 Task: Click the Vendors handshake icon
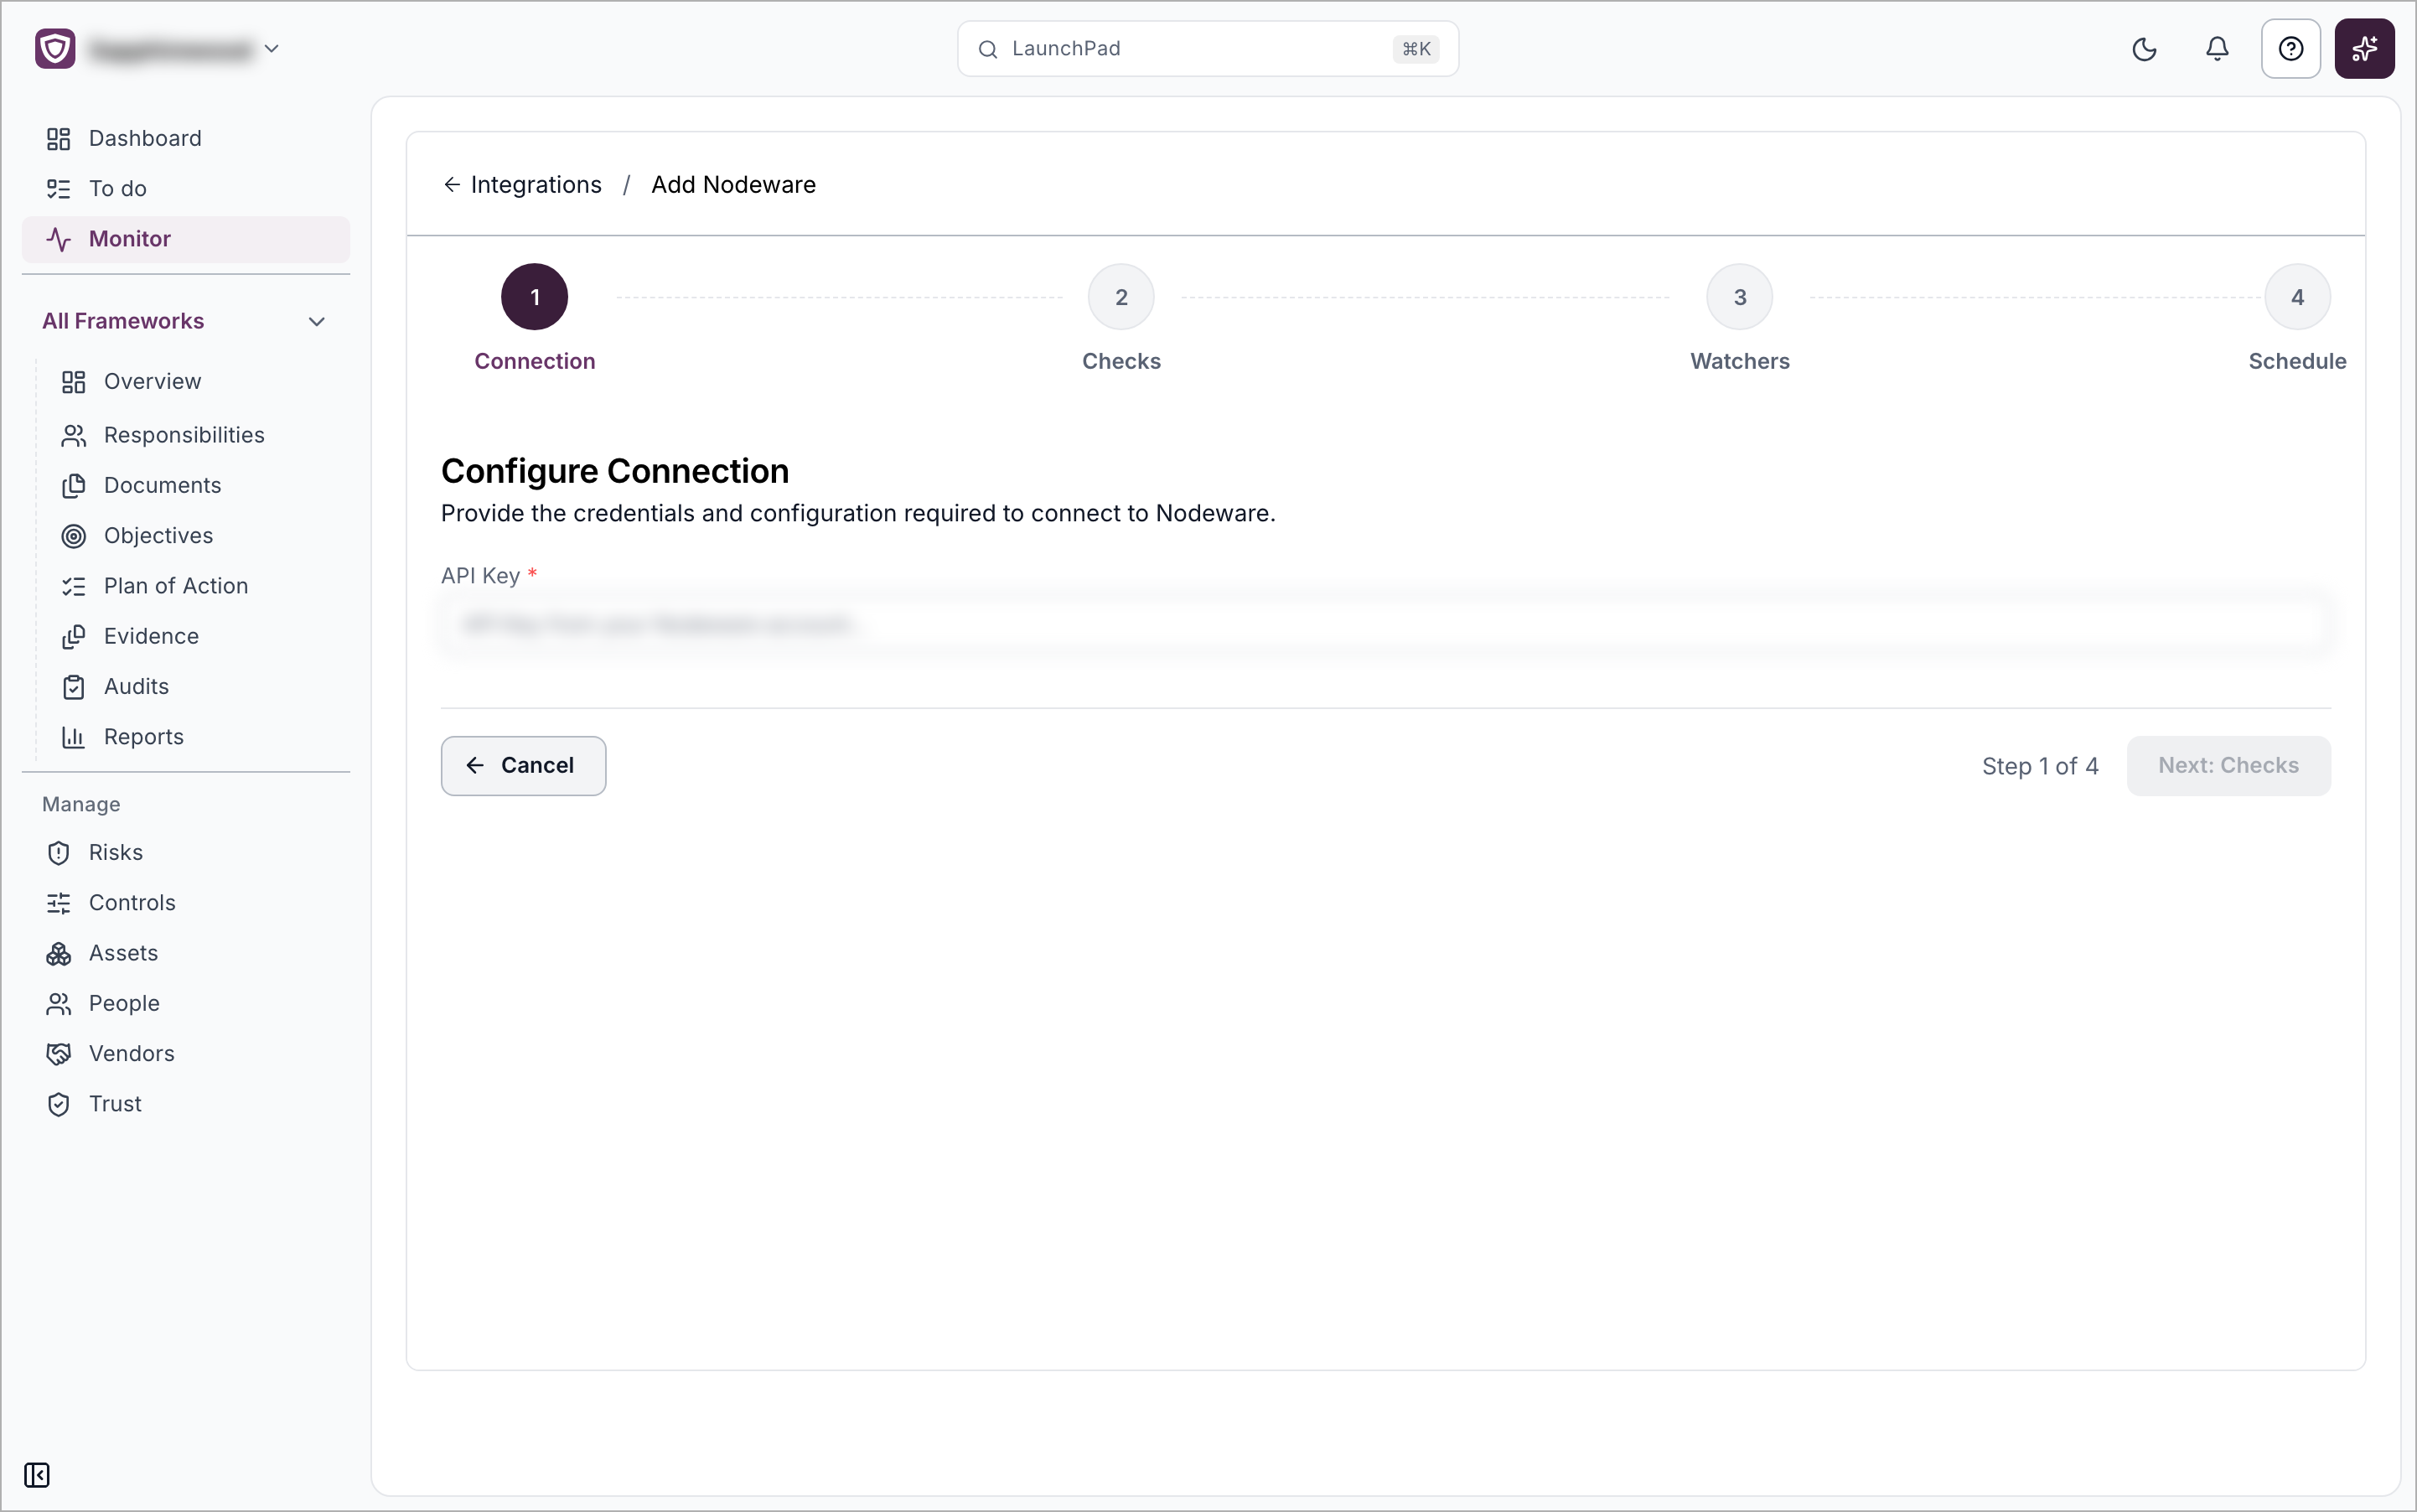coord(58,1054)
